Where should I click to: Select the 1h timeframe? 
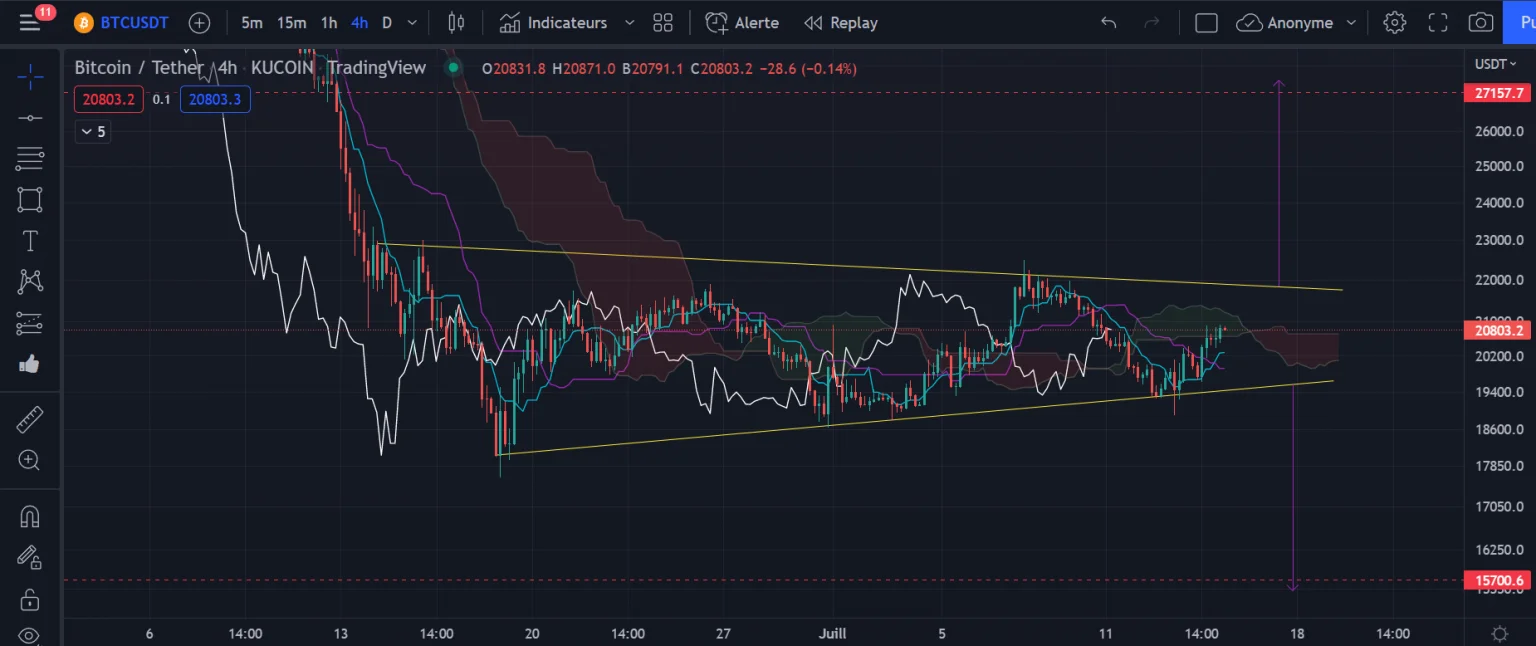pyautogui.click(x=329, y=22)
